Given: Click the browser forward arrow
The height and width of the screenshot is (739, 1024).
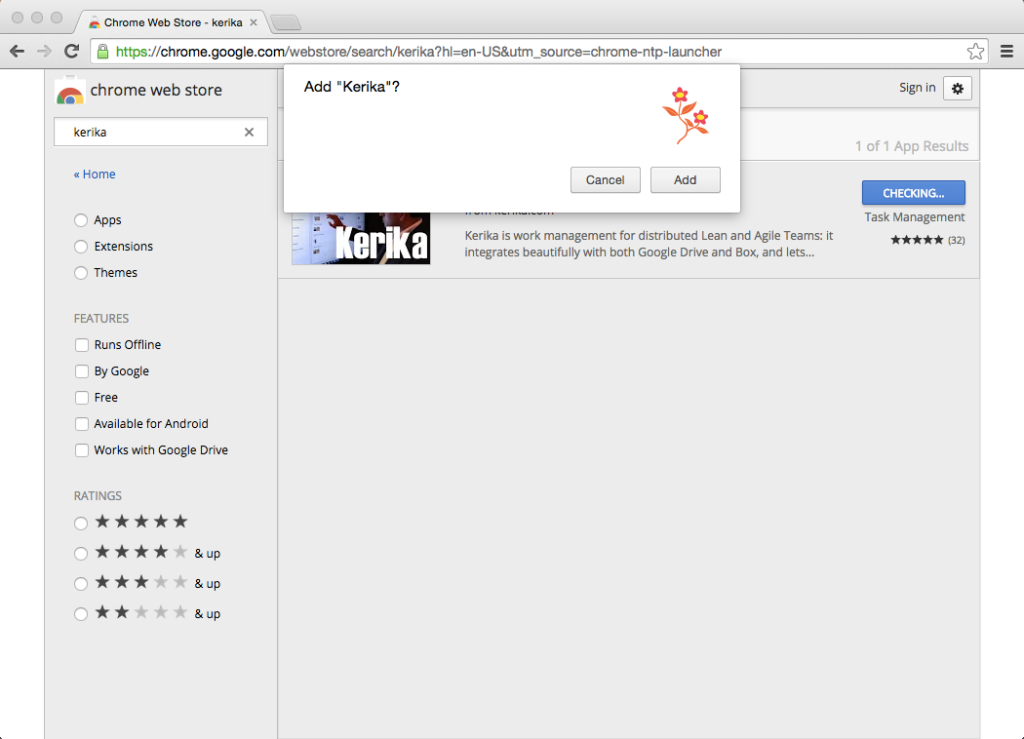Looking at the screenshot, I should coord(44,51).
